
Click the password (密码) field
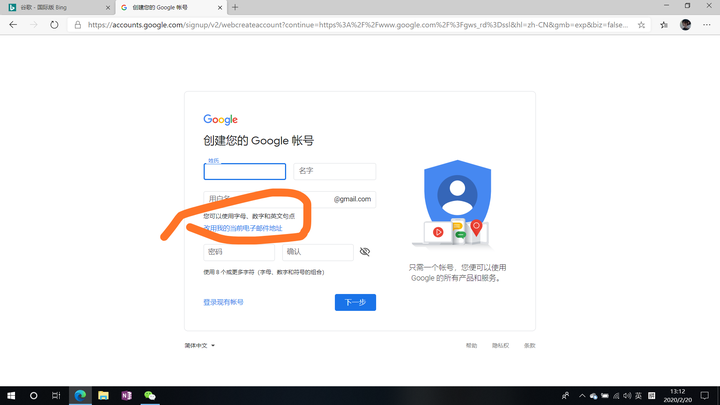point(239,252)
